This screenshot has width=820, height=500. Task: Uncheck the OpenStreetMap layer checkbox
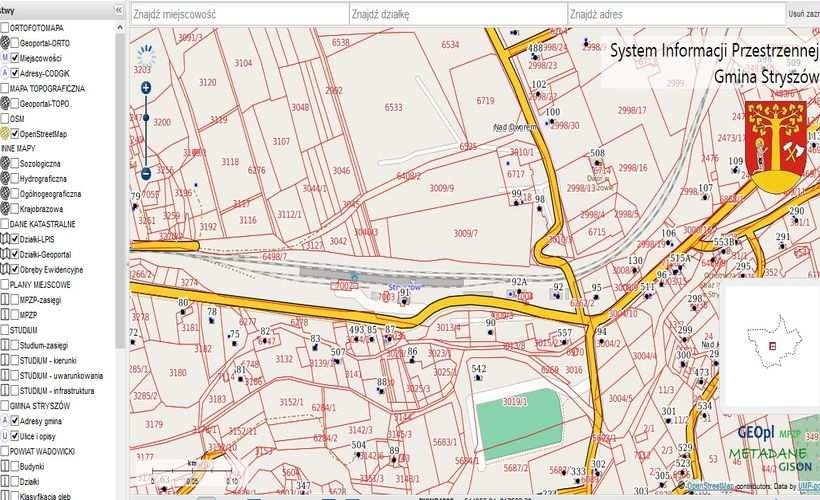[16, 133]
